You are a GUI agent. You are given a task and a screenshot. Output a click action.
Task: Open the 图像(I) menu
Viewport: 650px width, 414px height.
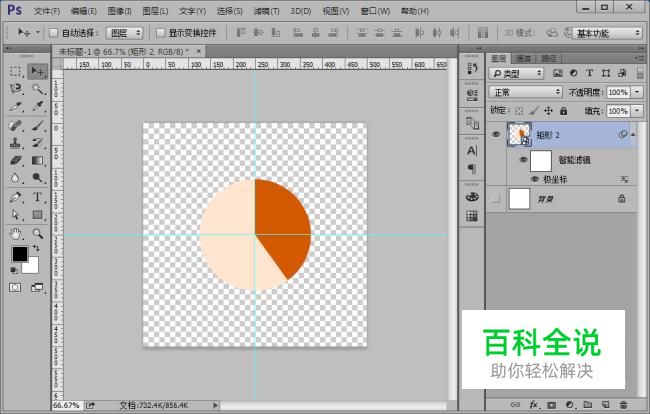[x=119, y=11]
